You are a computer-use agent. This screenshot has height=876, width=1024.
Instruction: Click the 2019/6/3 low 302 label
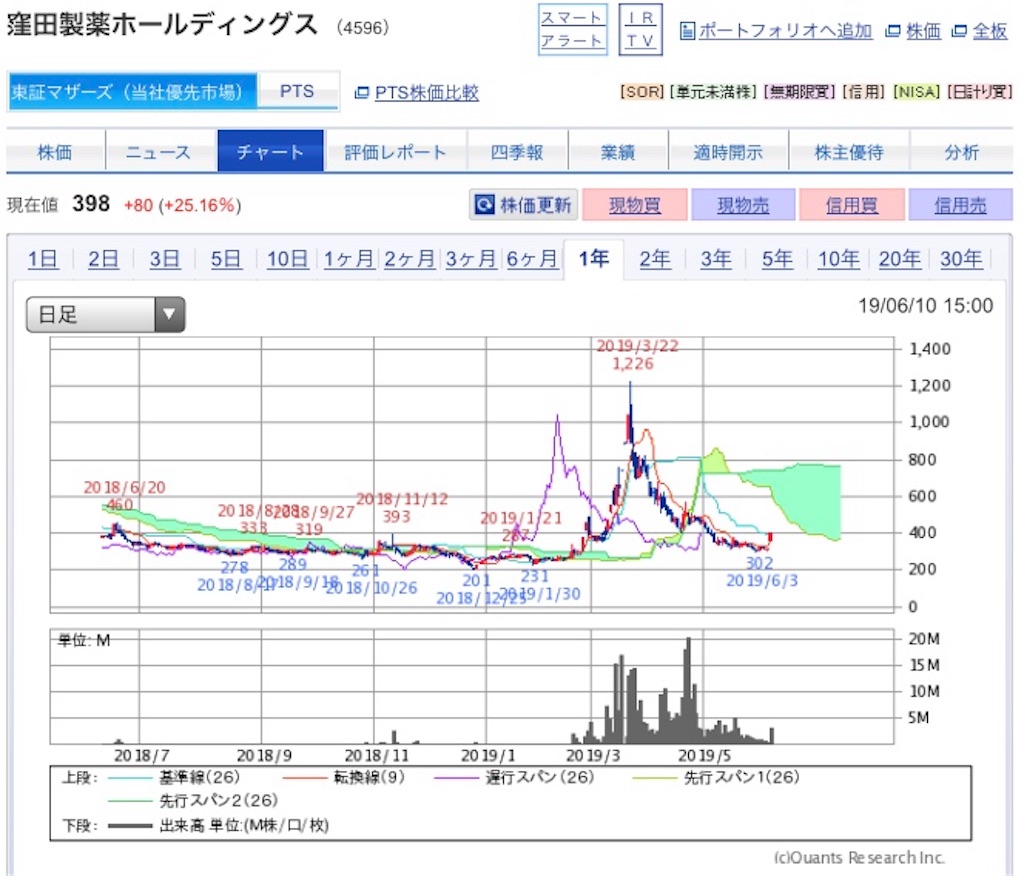tap(761, 572)
